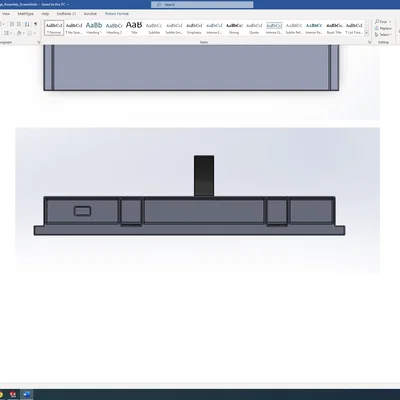Select the top CAD view image

click(x=197, y=82)
